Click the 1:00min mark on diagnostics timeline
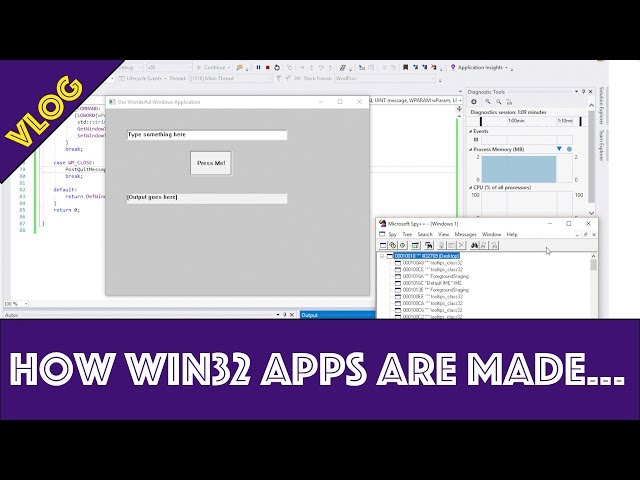 point(516,121)
